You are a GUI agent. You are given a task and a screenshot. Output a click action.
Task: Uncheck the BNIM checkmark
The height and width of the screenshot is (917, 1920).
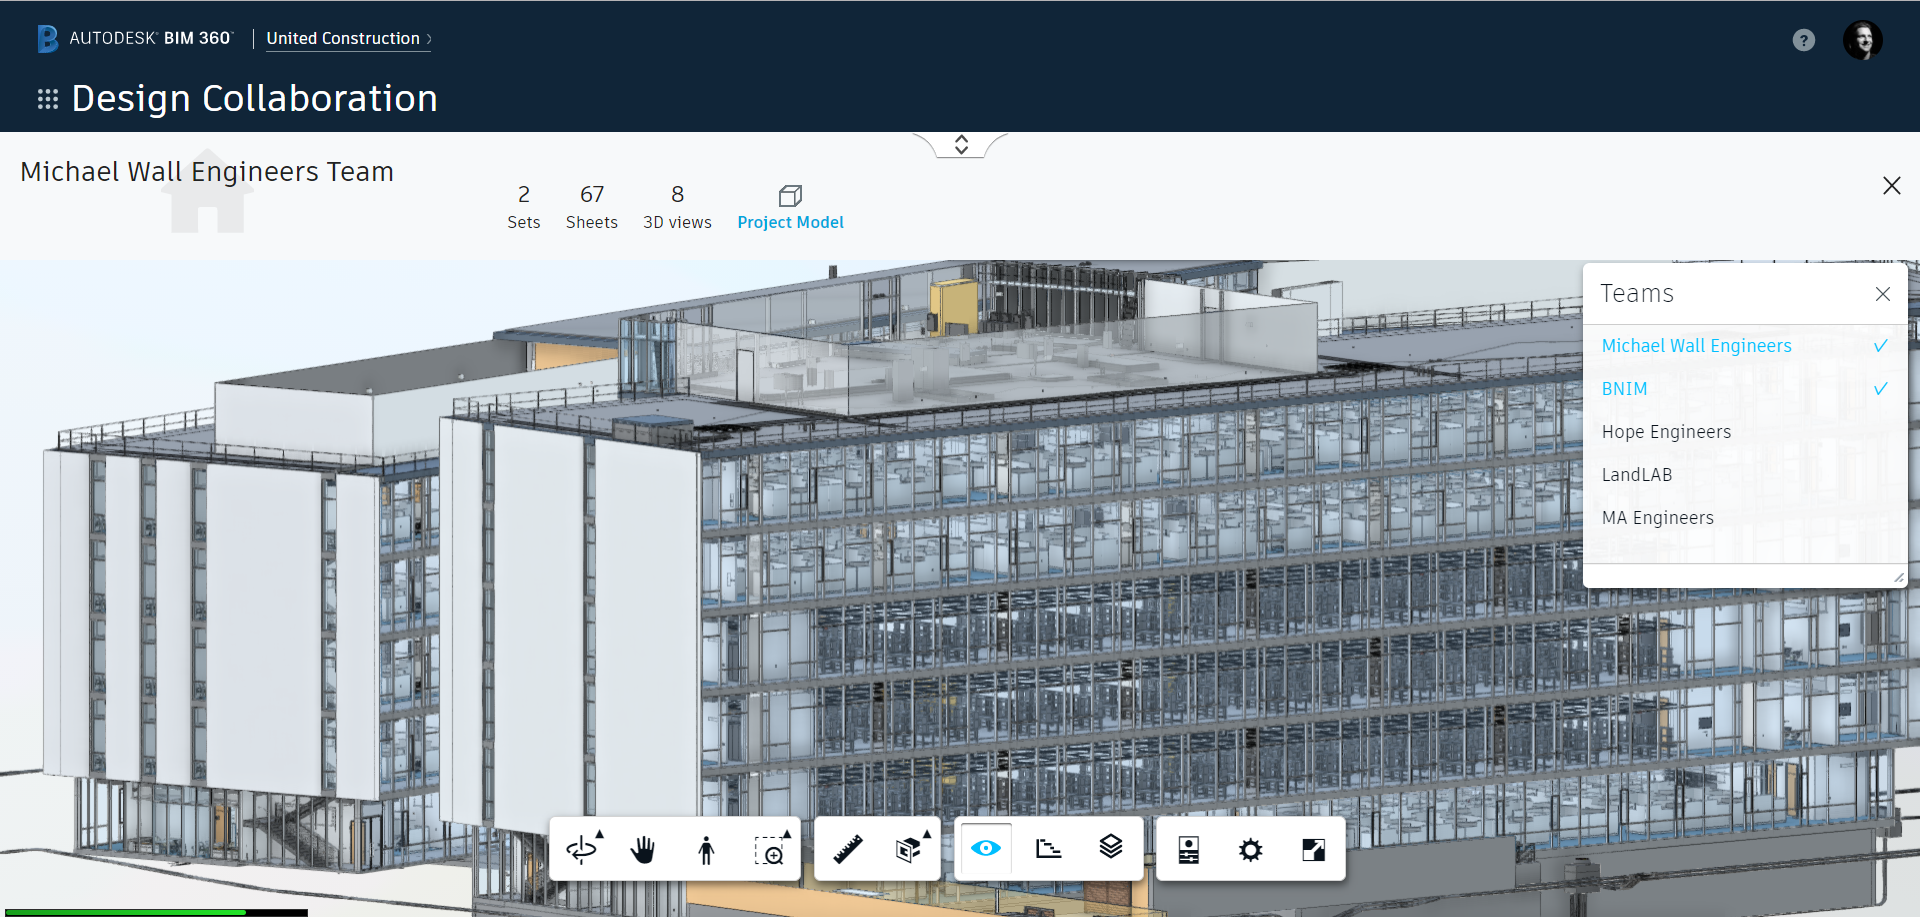point(1880,389)
